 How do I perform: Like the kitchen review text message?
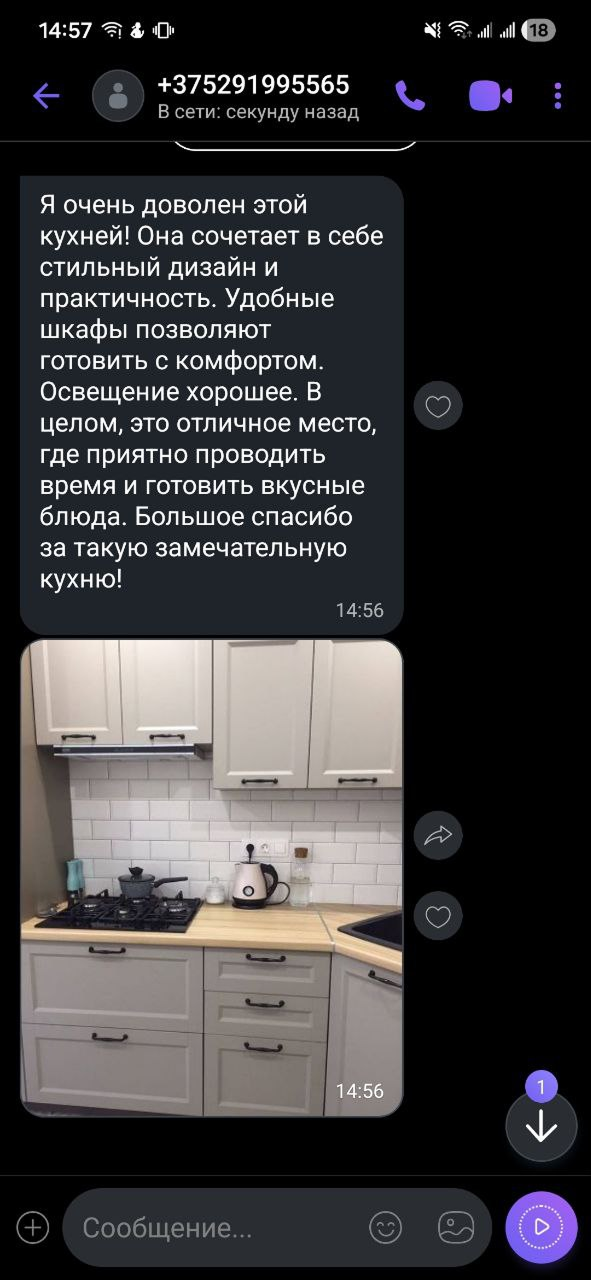click(x=438, y=406)
